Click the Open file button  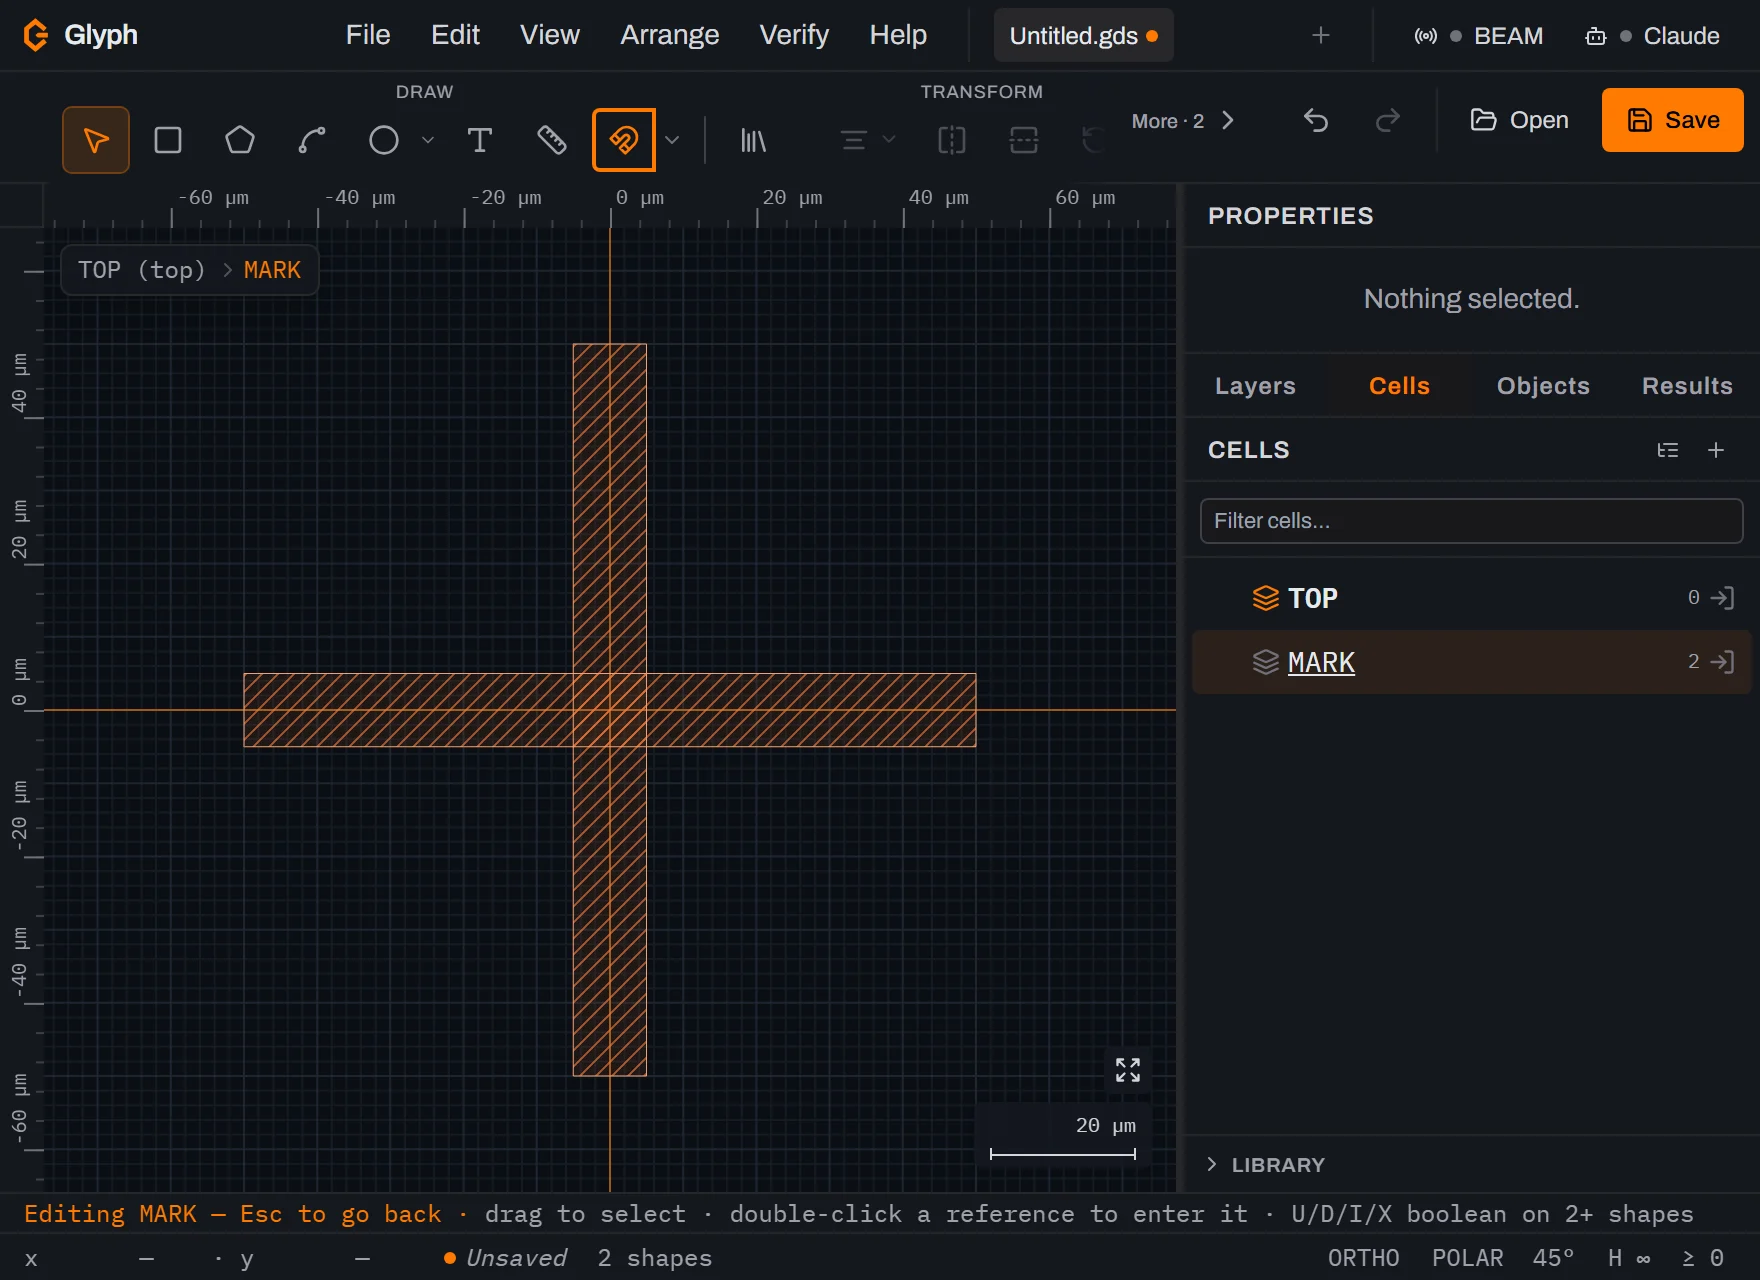click(x=1519, y=120)
